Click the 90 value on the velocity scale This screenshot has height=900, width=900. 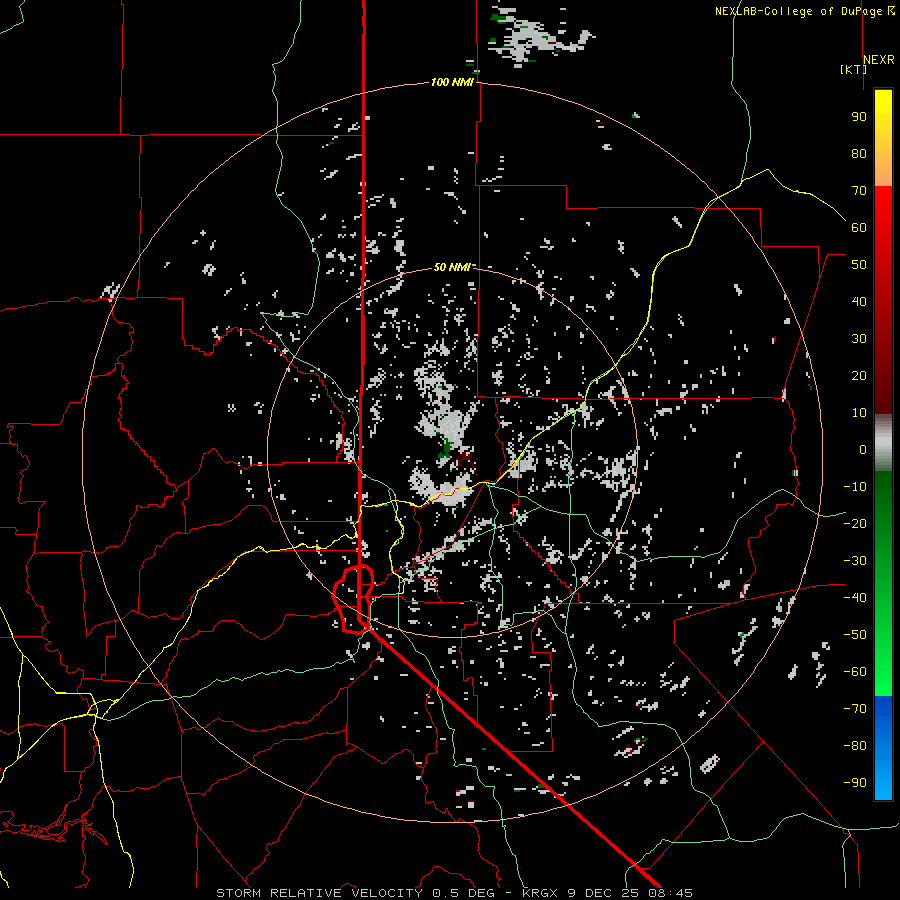pyautogui.click(x=859, y=117)
